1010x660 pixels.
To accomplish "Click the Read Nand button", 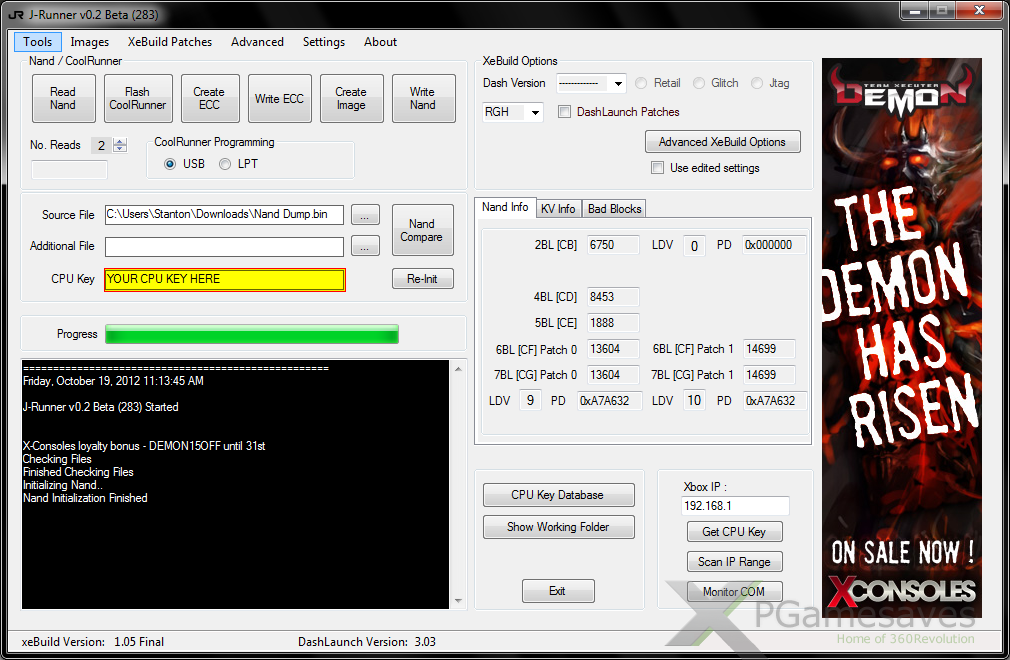I will point(63,98).
